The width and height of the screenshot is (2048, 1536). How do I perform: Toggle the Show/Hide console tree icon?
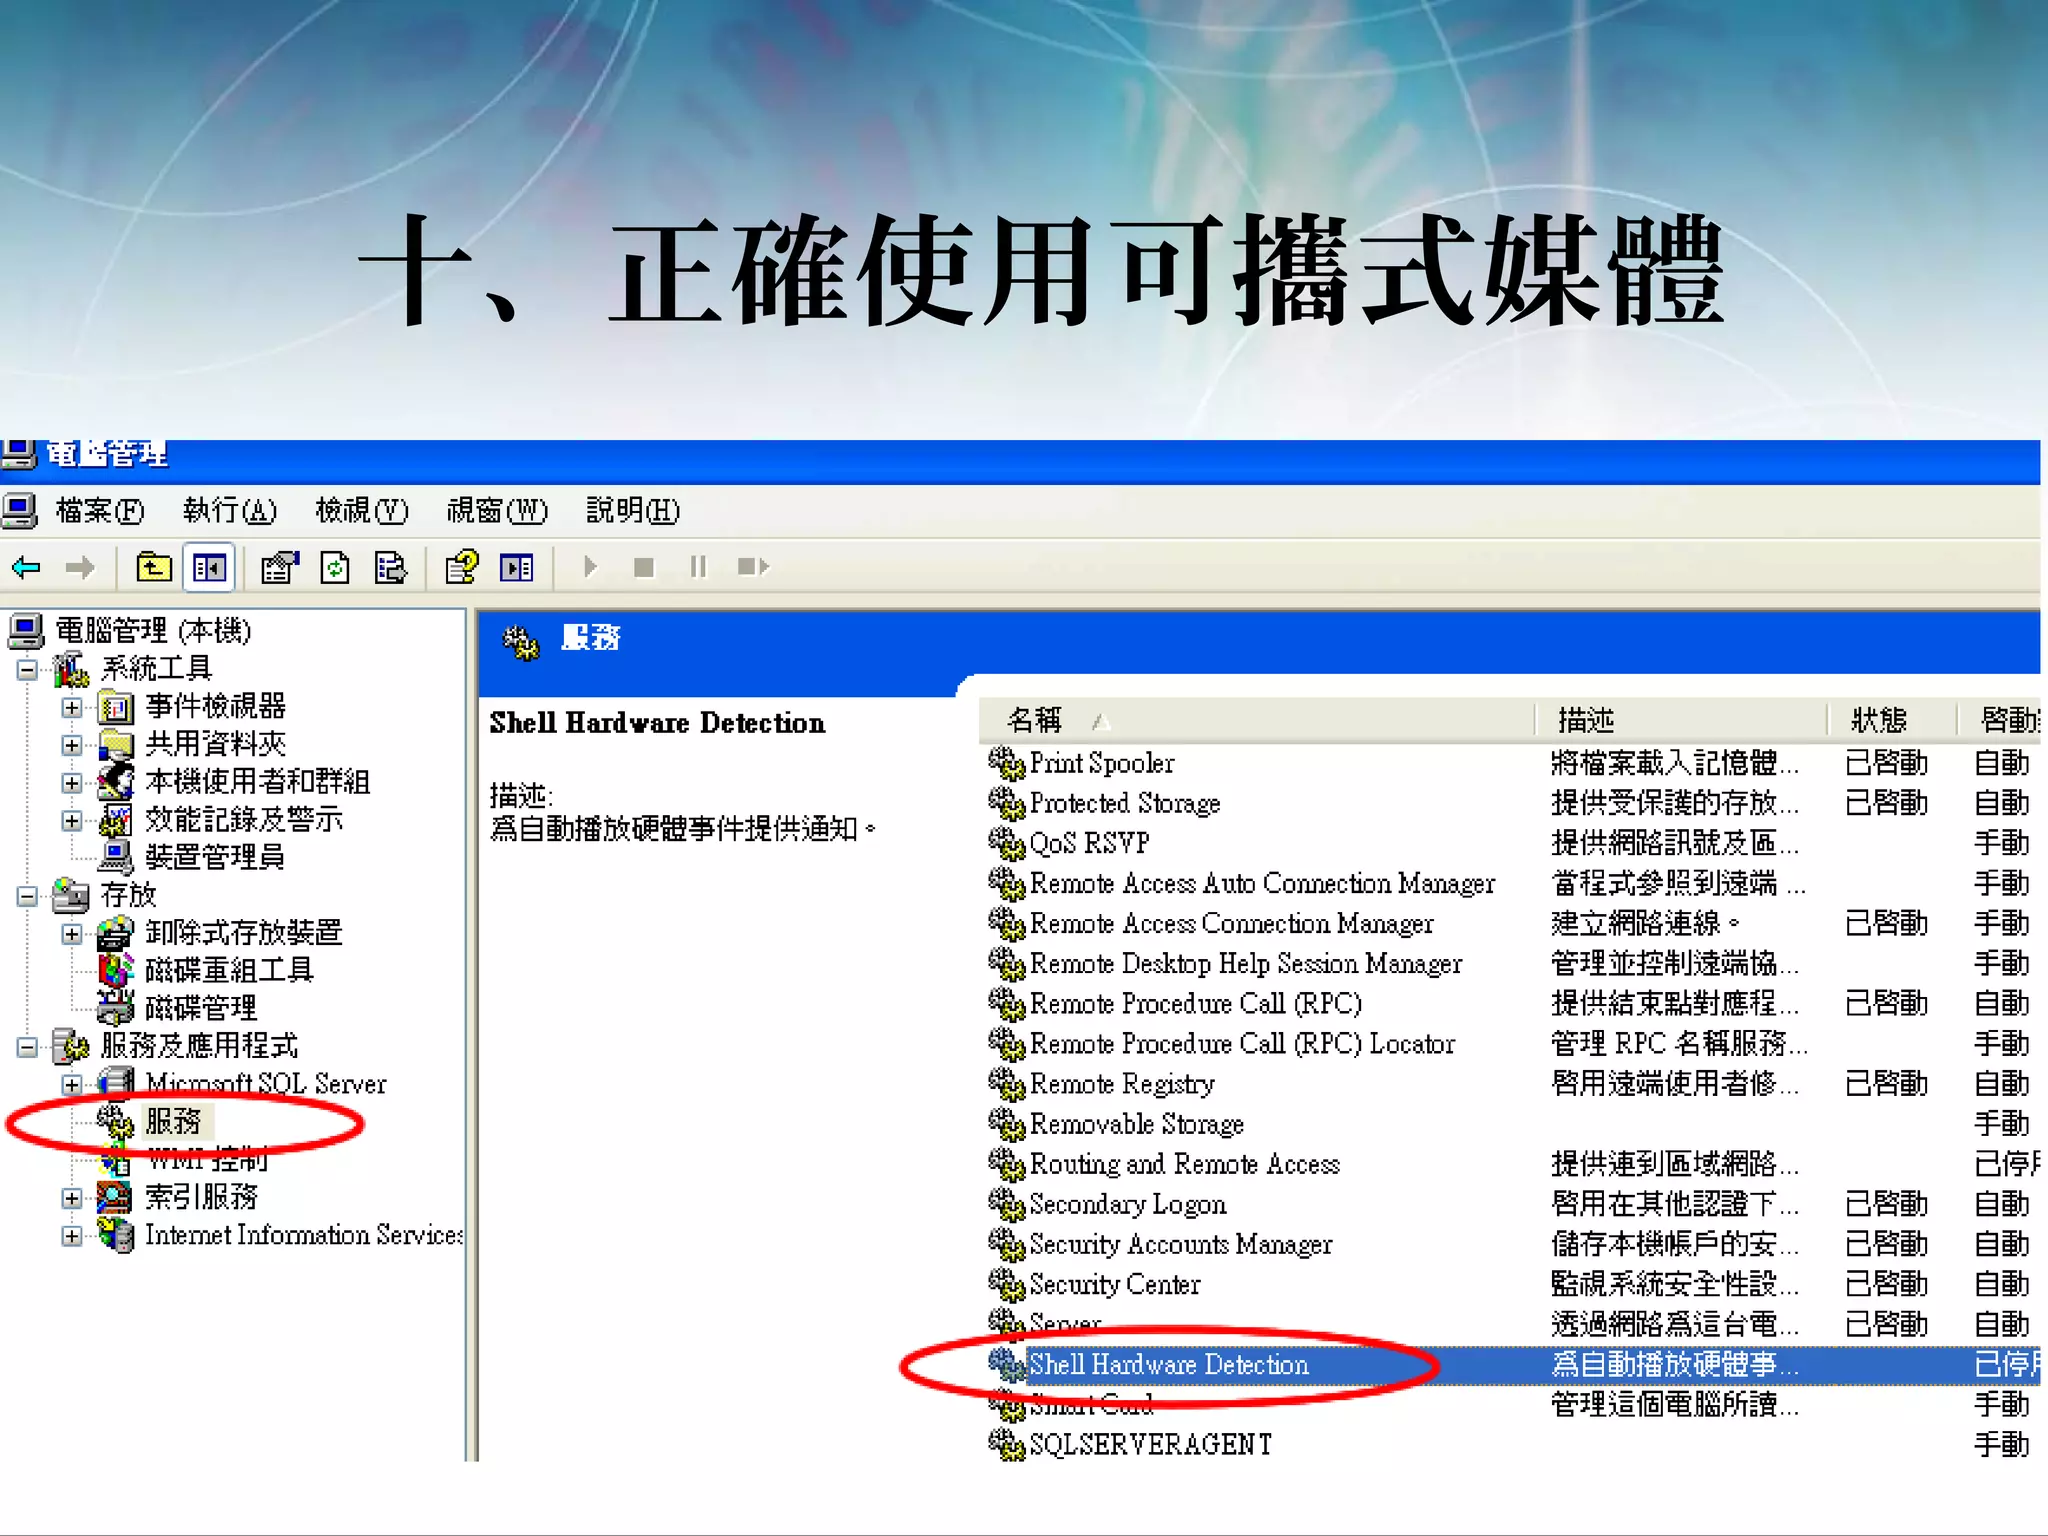point(210,568)
